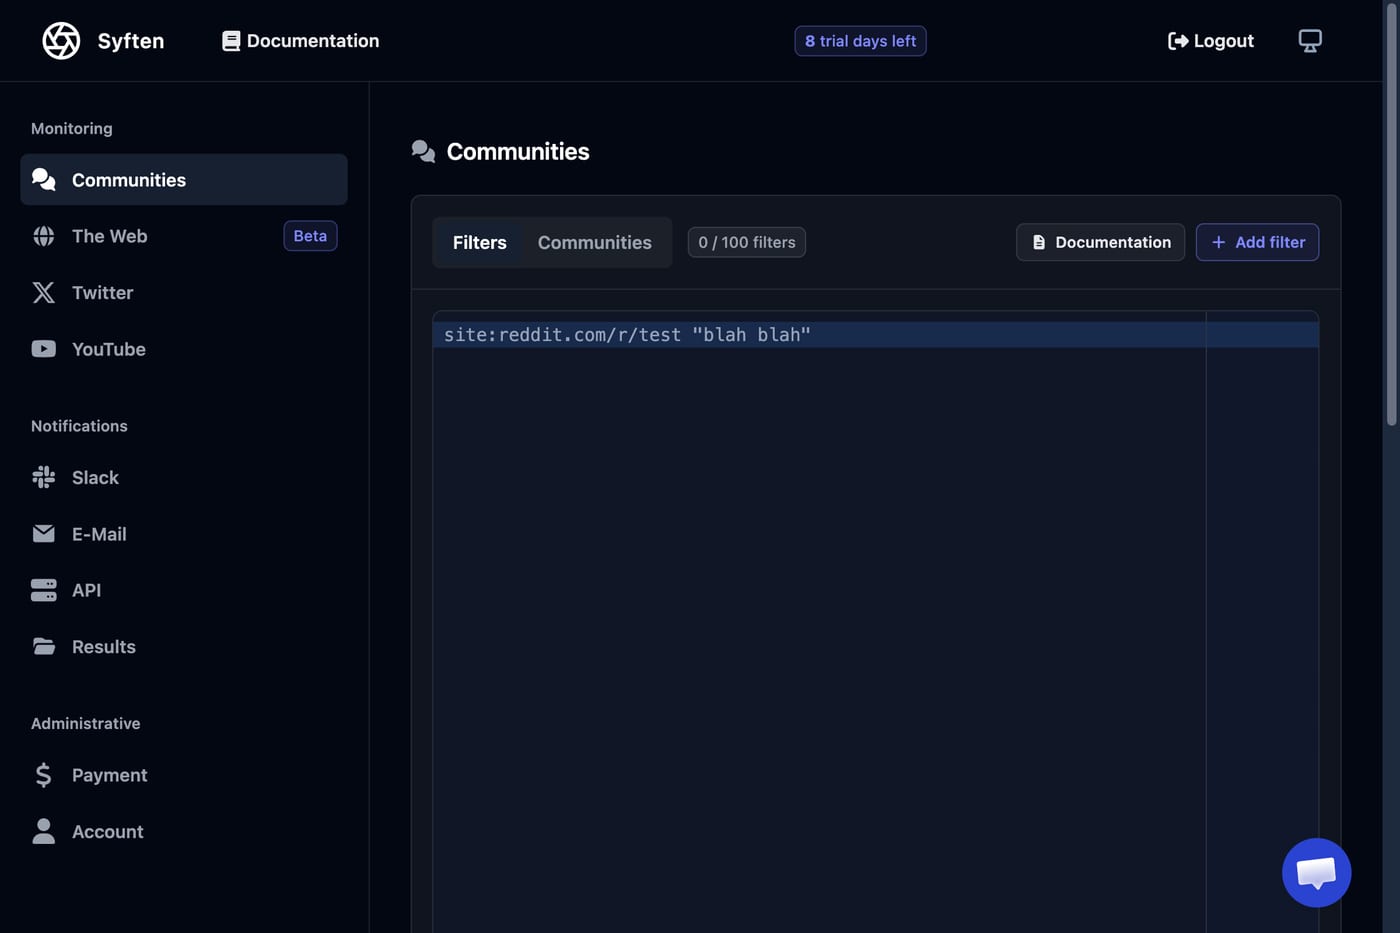Open the live chat support bubble
1400x933 pixels.
[1316, 872]
